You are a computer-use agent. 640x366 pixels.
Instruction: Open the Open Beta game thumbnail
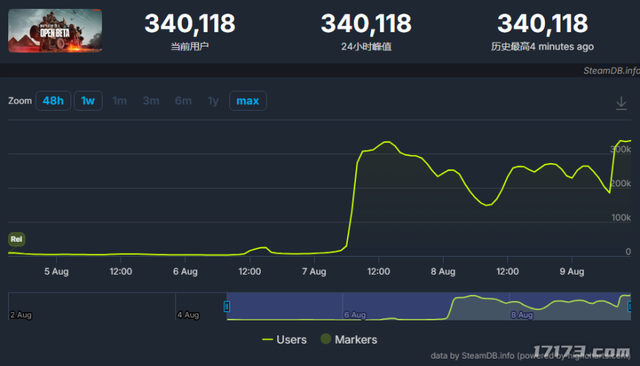click(55, 31)
